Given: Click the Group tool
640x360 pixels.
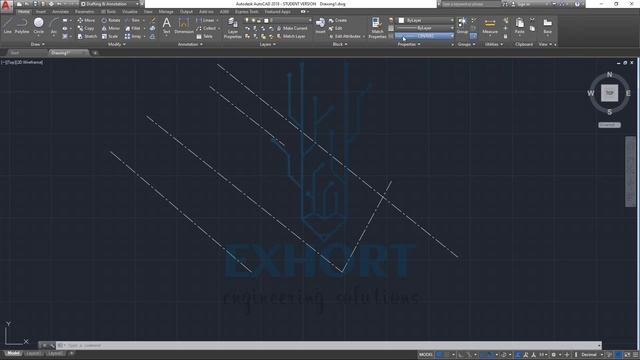Looking at the screenshot, I should (x=462, y=25).
